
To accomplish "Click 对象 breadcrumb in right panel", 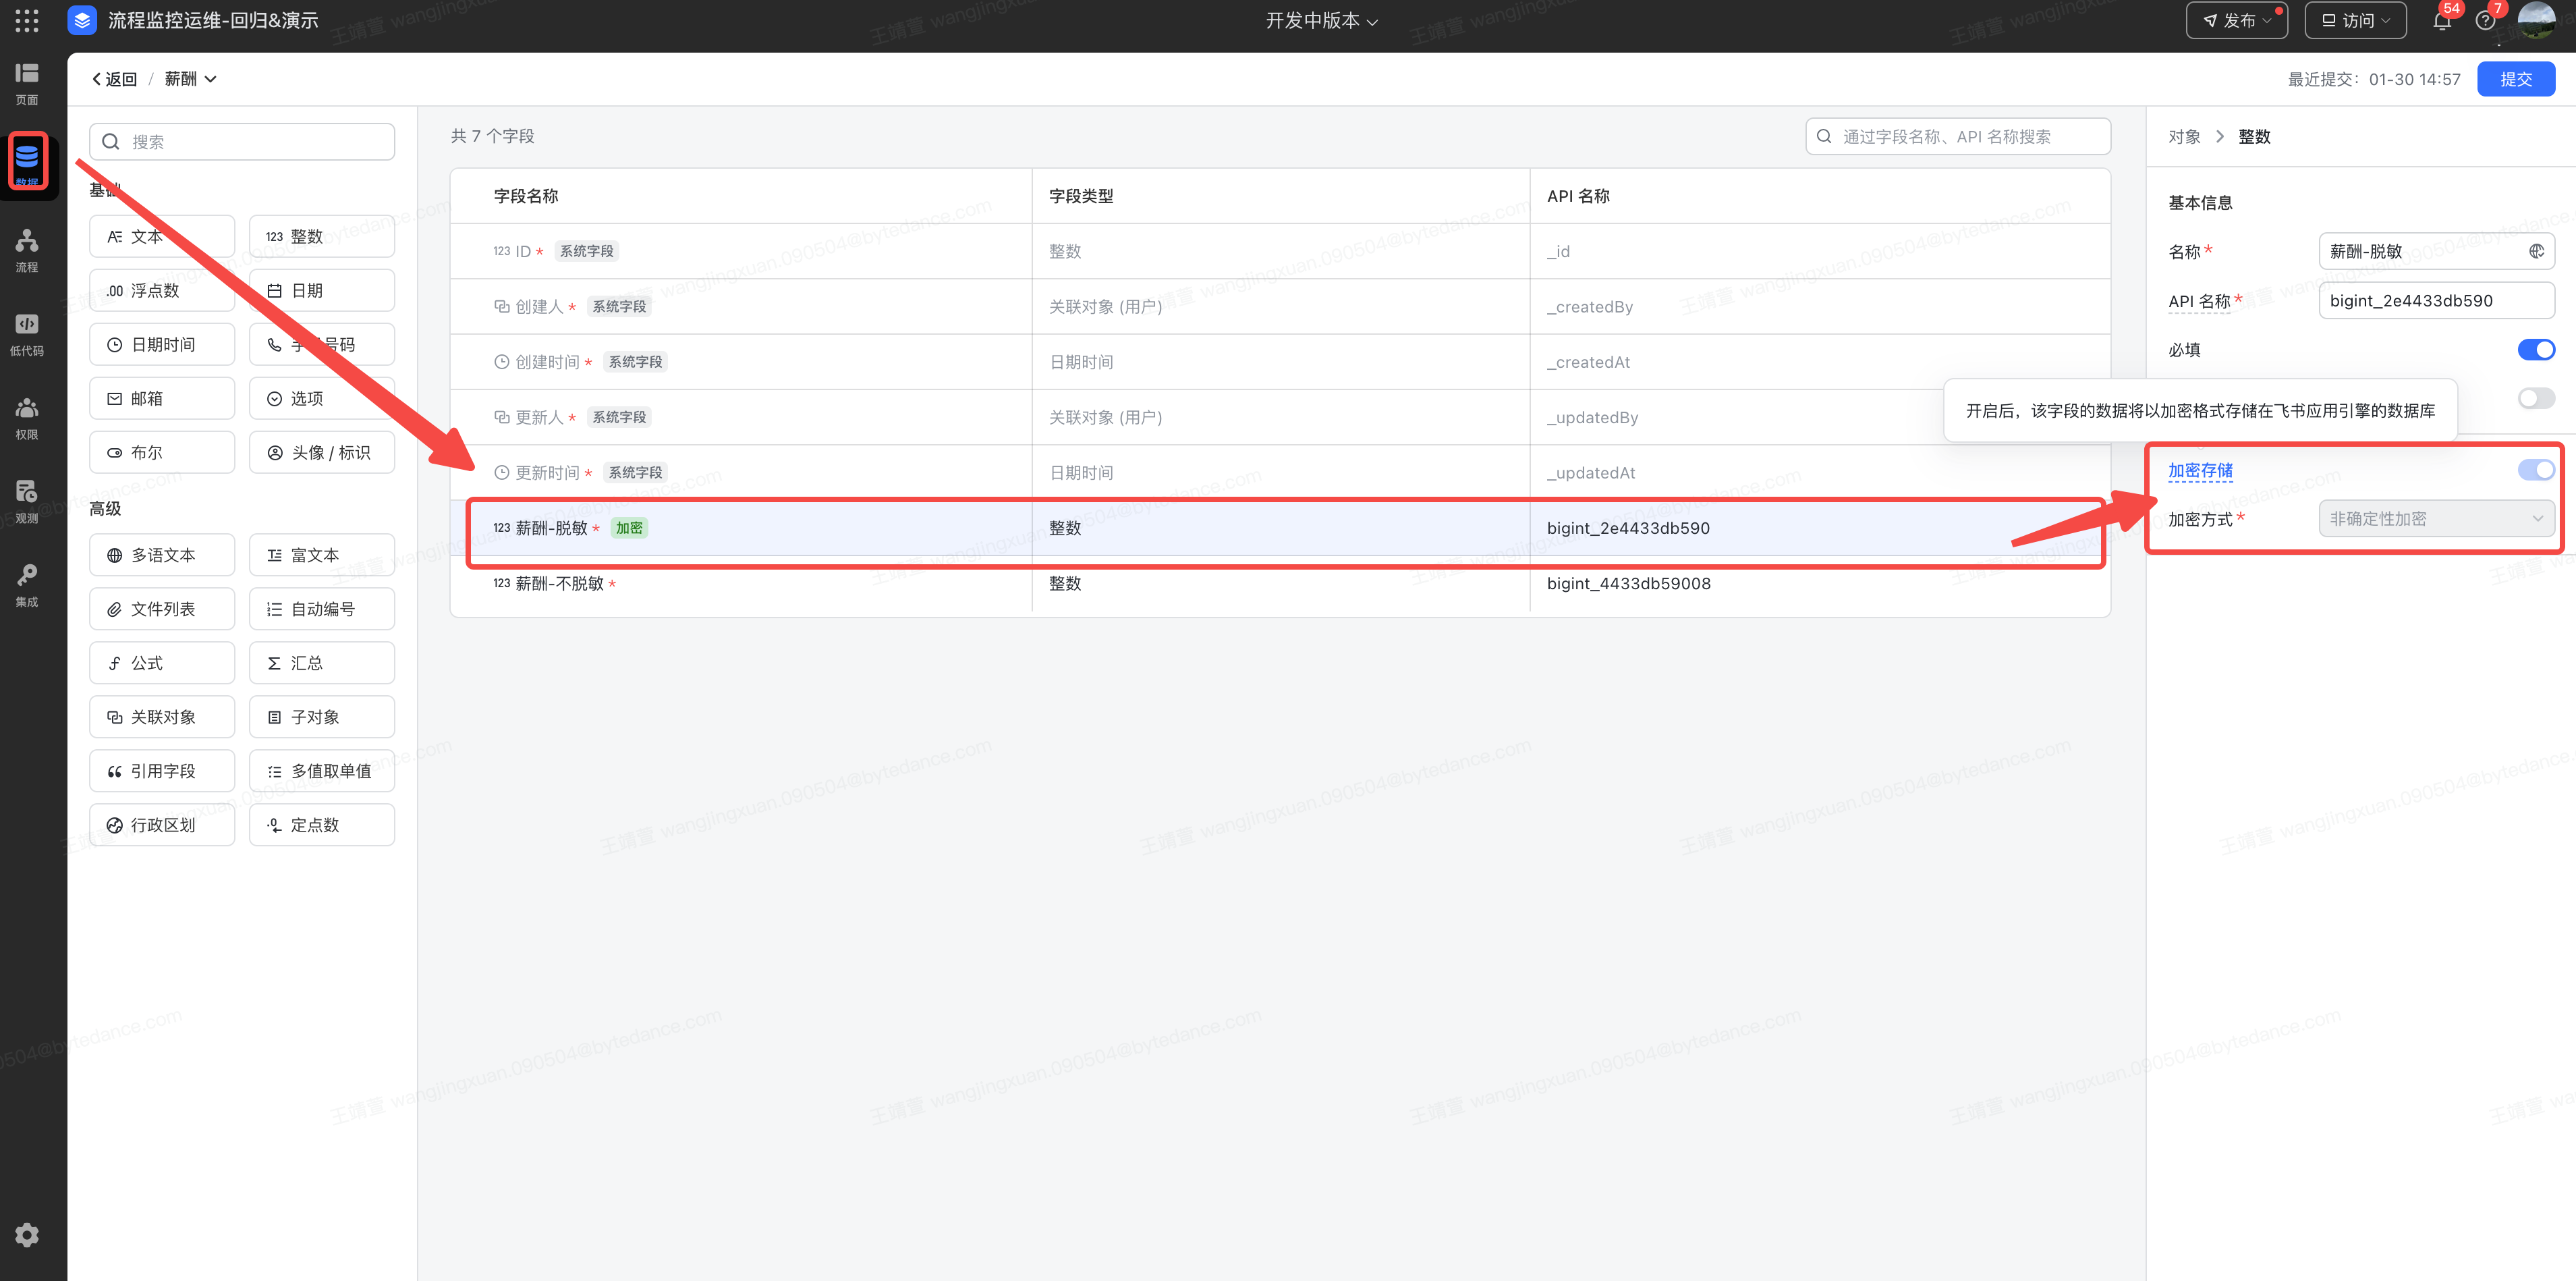I will coord(2184,137).
